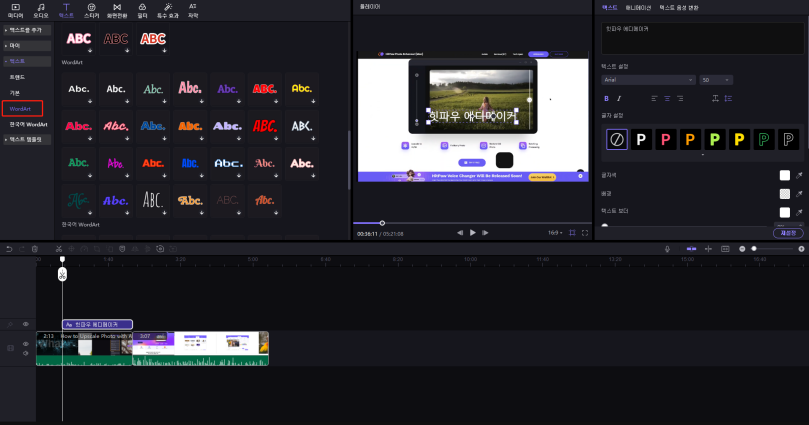Screen dimensions: 809x425
Task: Choose the yellow Abc. WordArt style
Action: point(302,89)
